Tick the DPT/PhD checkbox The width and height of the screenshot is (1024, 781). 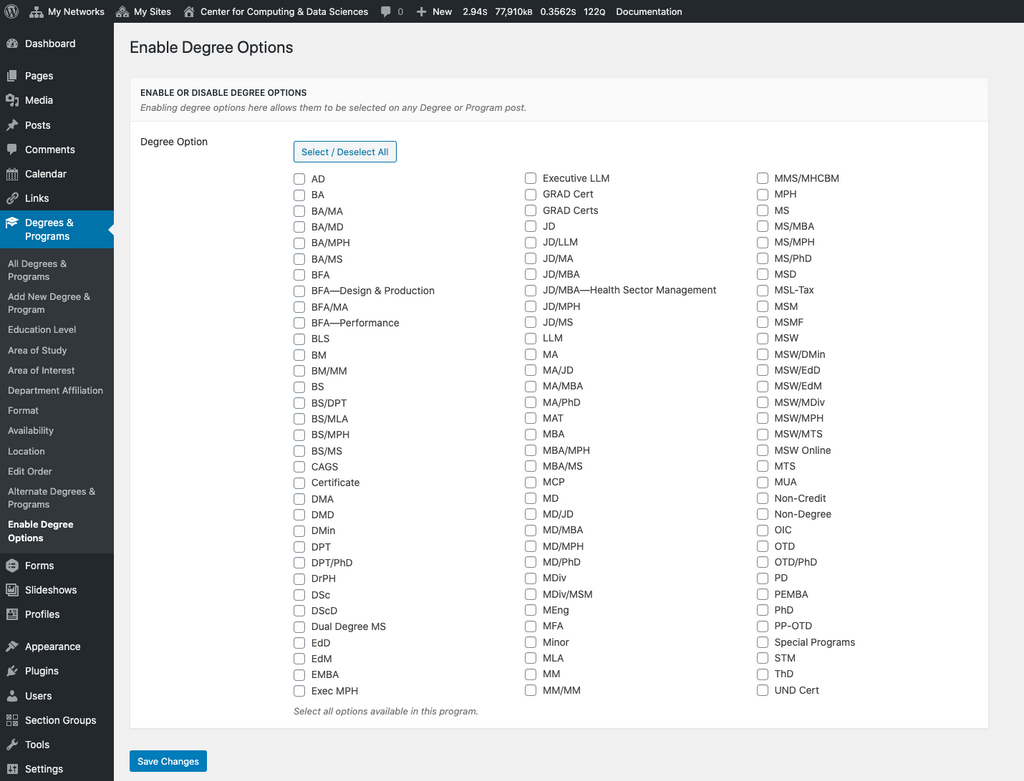click(x=299, y=563)
